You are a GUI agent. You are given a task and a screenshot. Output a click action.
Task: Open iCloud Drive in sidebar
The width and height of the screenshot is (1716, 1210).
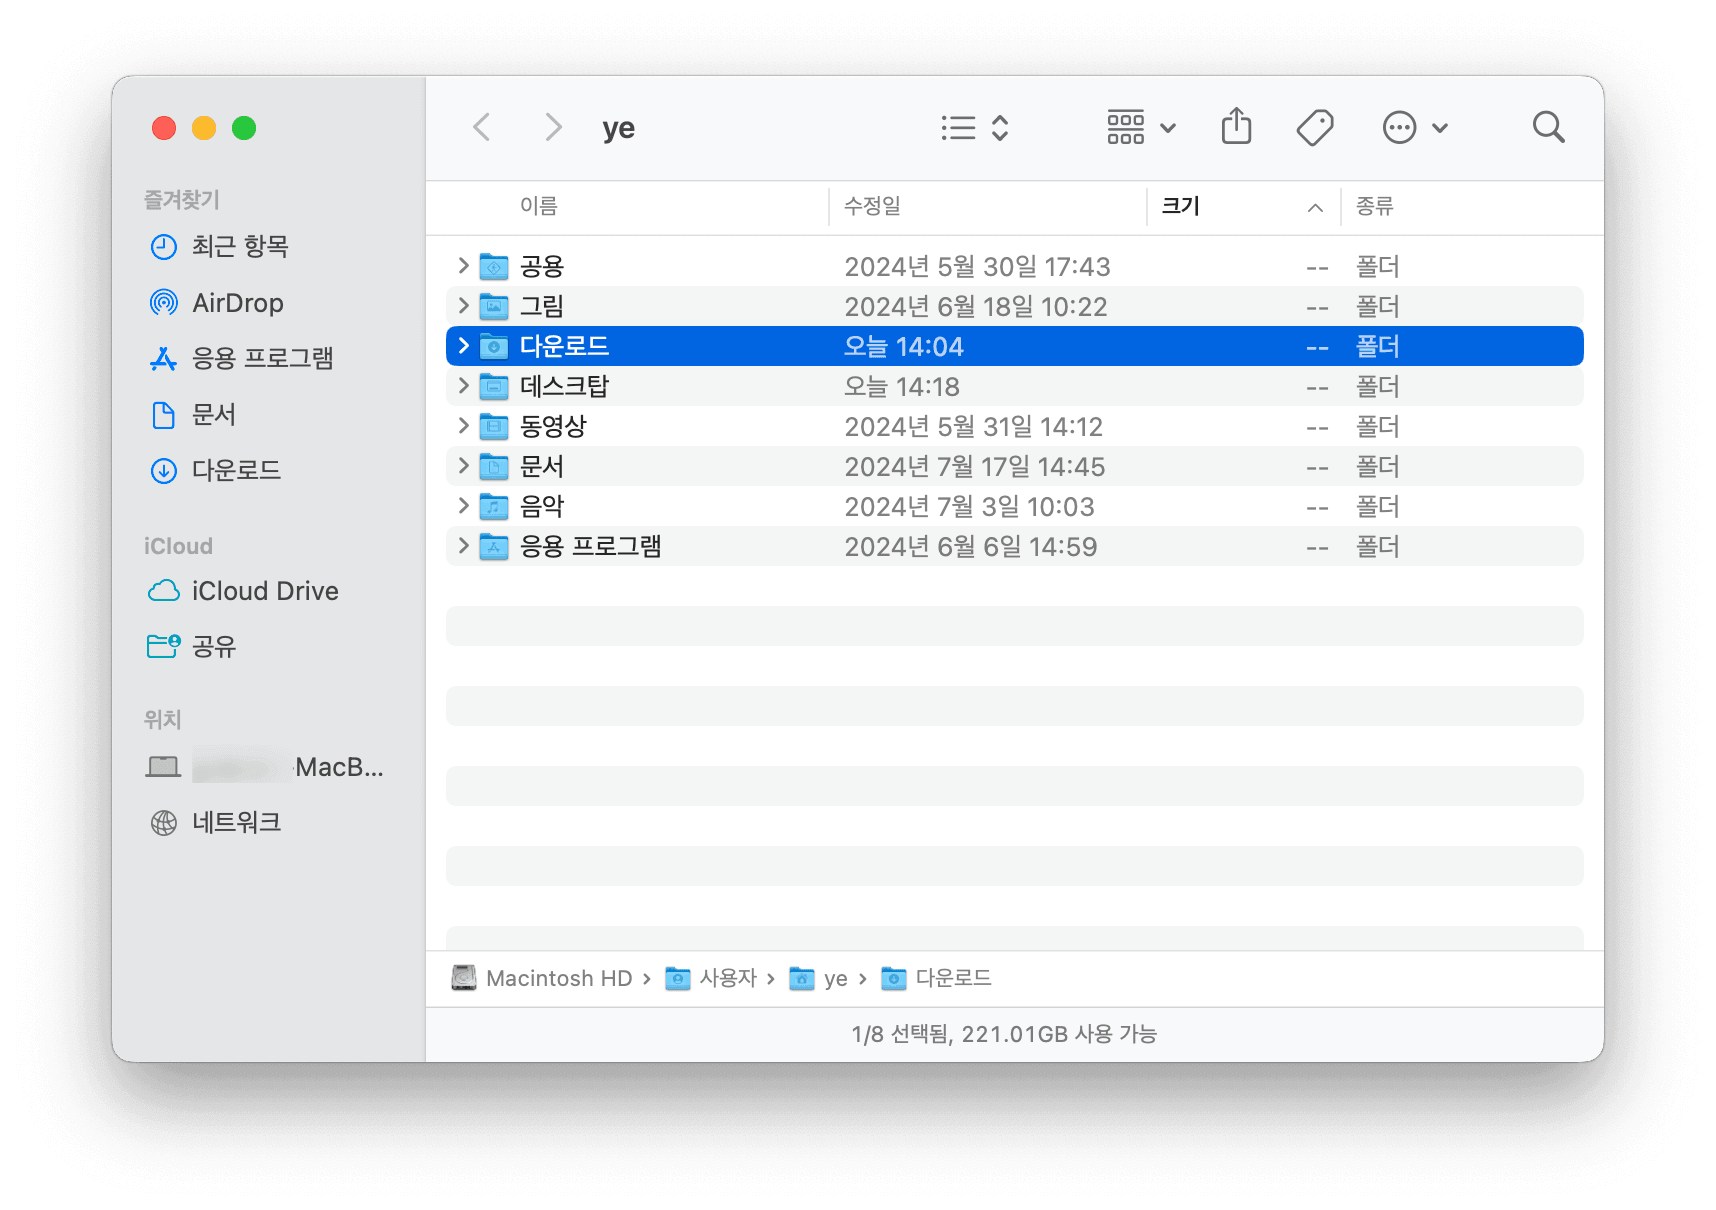tap(243, 591)
